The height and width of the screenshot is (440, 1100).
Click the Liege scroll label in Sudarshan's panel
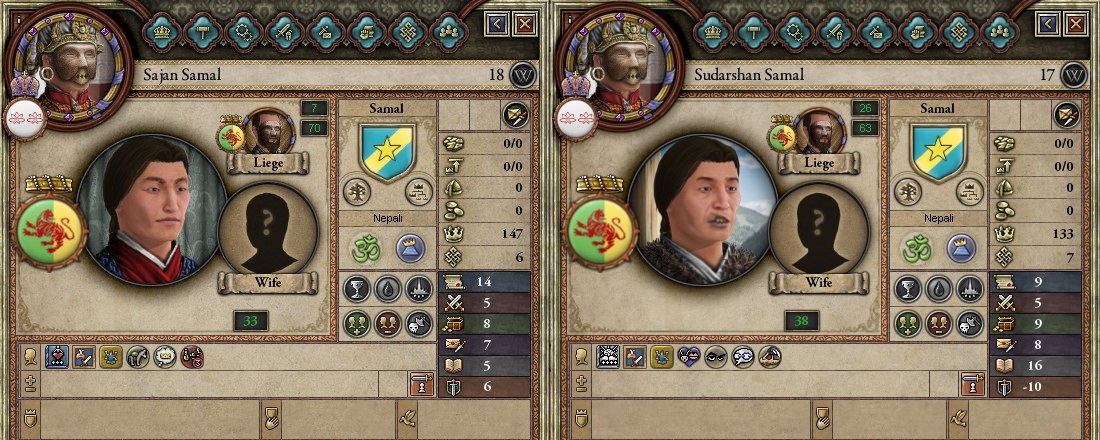[x=818, y=163]
